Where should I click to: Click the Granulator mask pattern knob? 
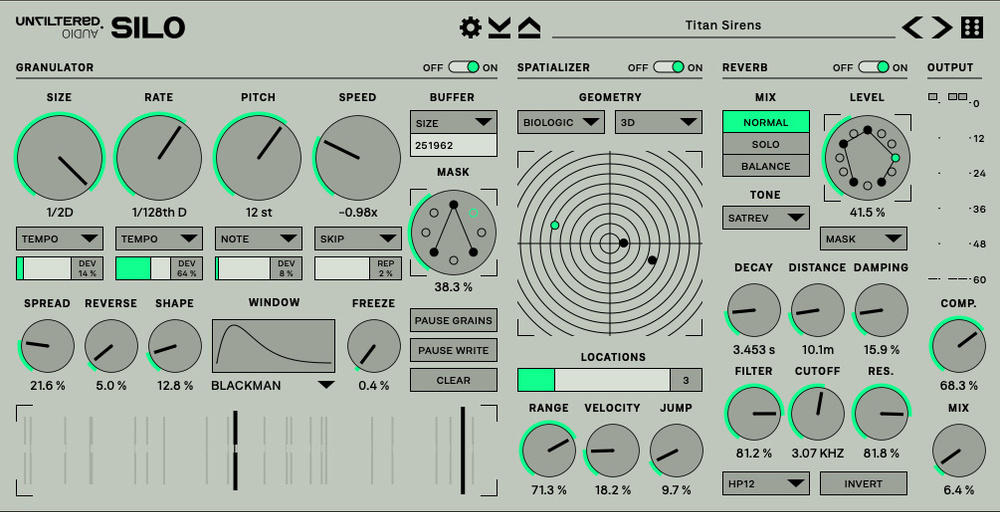click(x=453, y=233)
